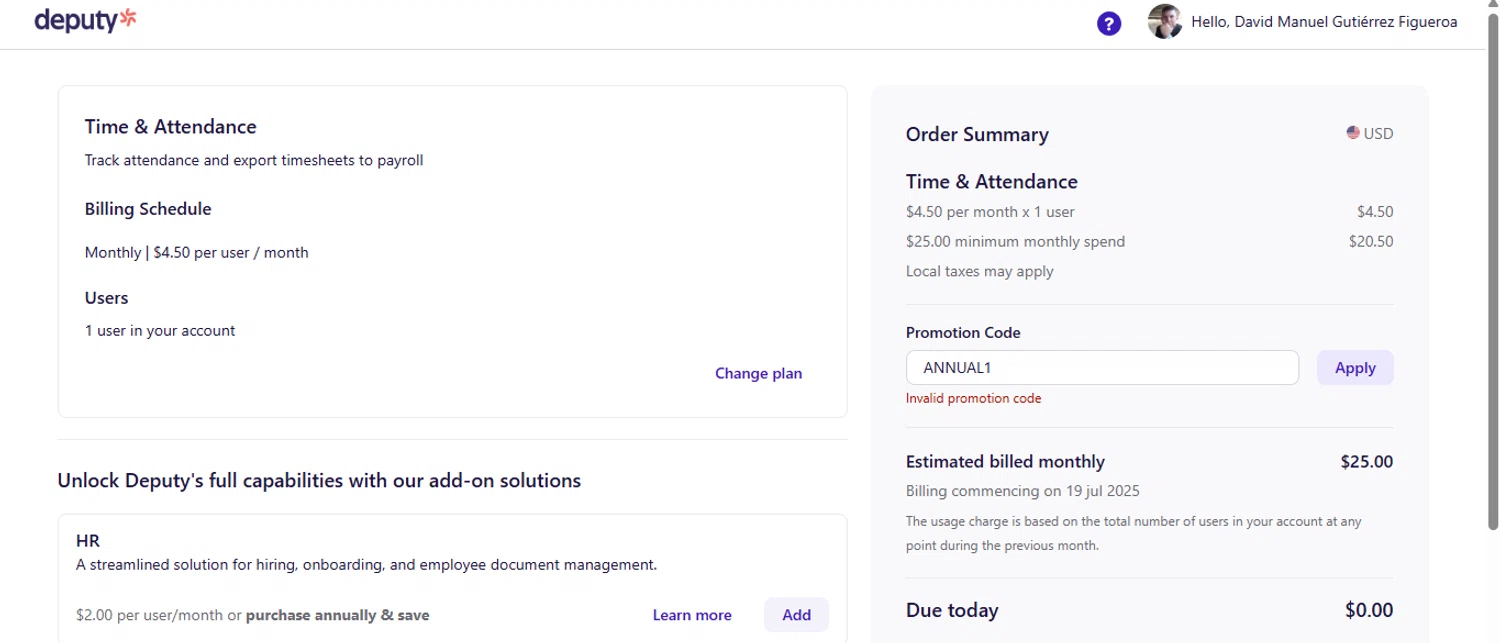Open the help question mark icon
The height and width of the screenshot is (643, 1500).
[1109, 23]
